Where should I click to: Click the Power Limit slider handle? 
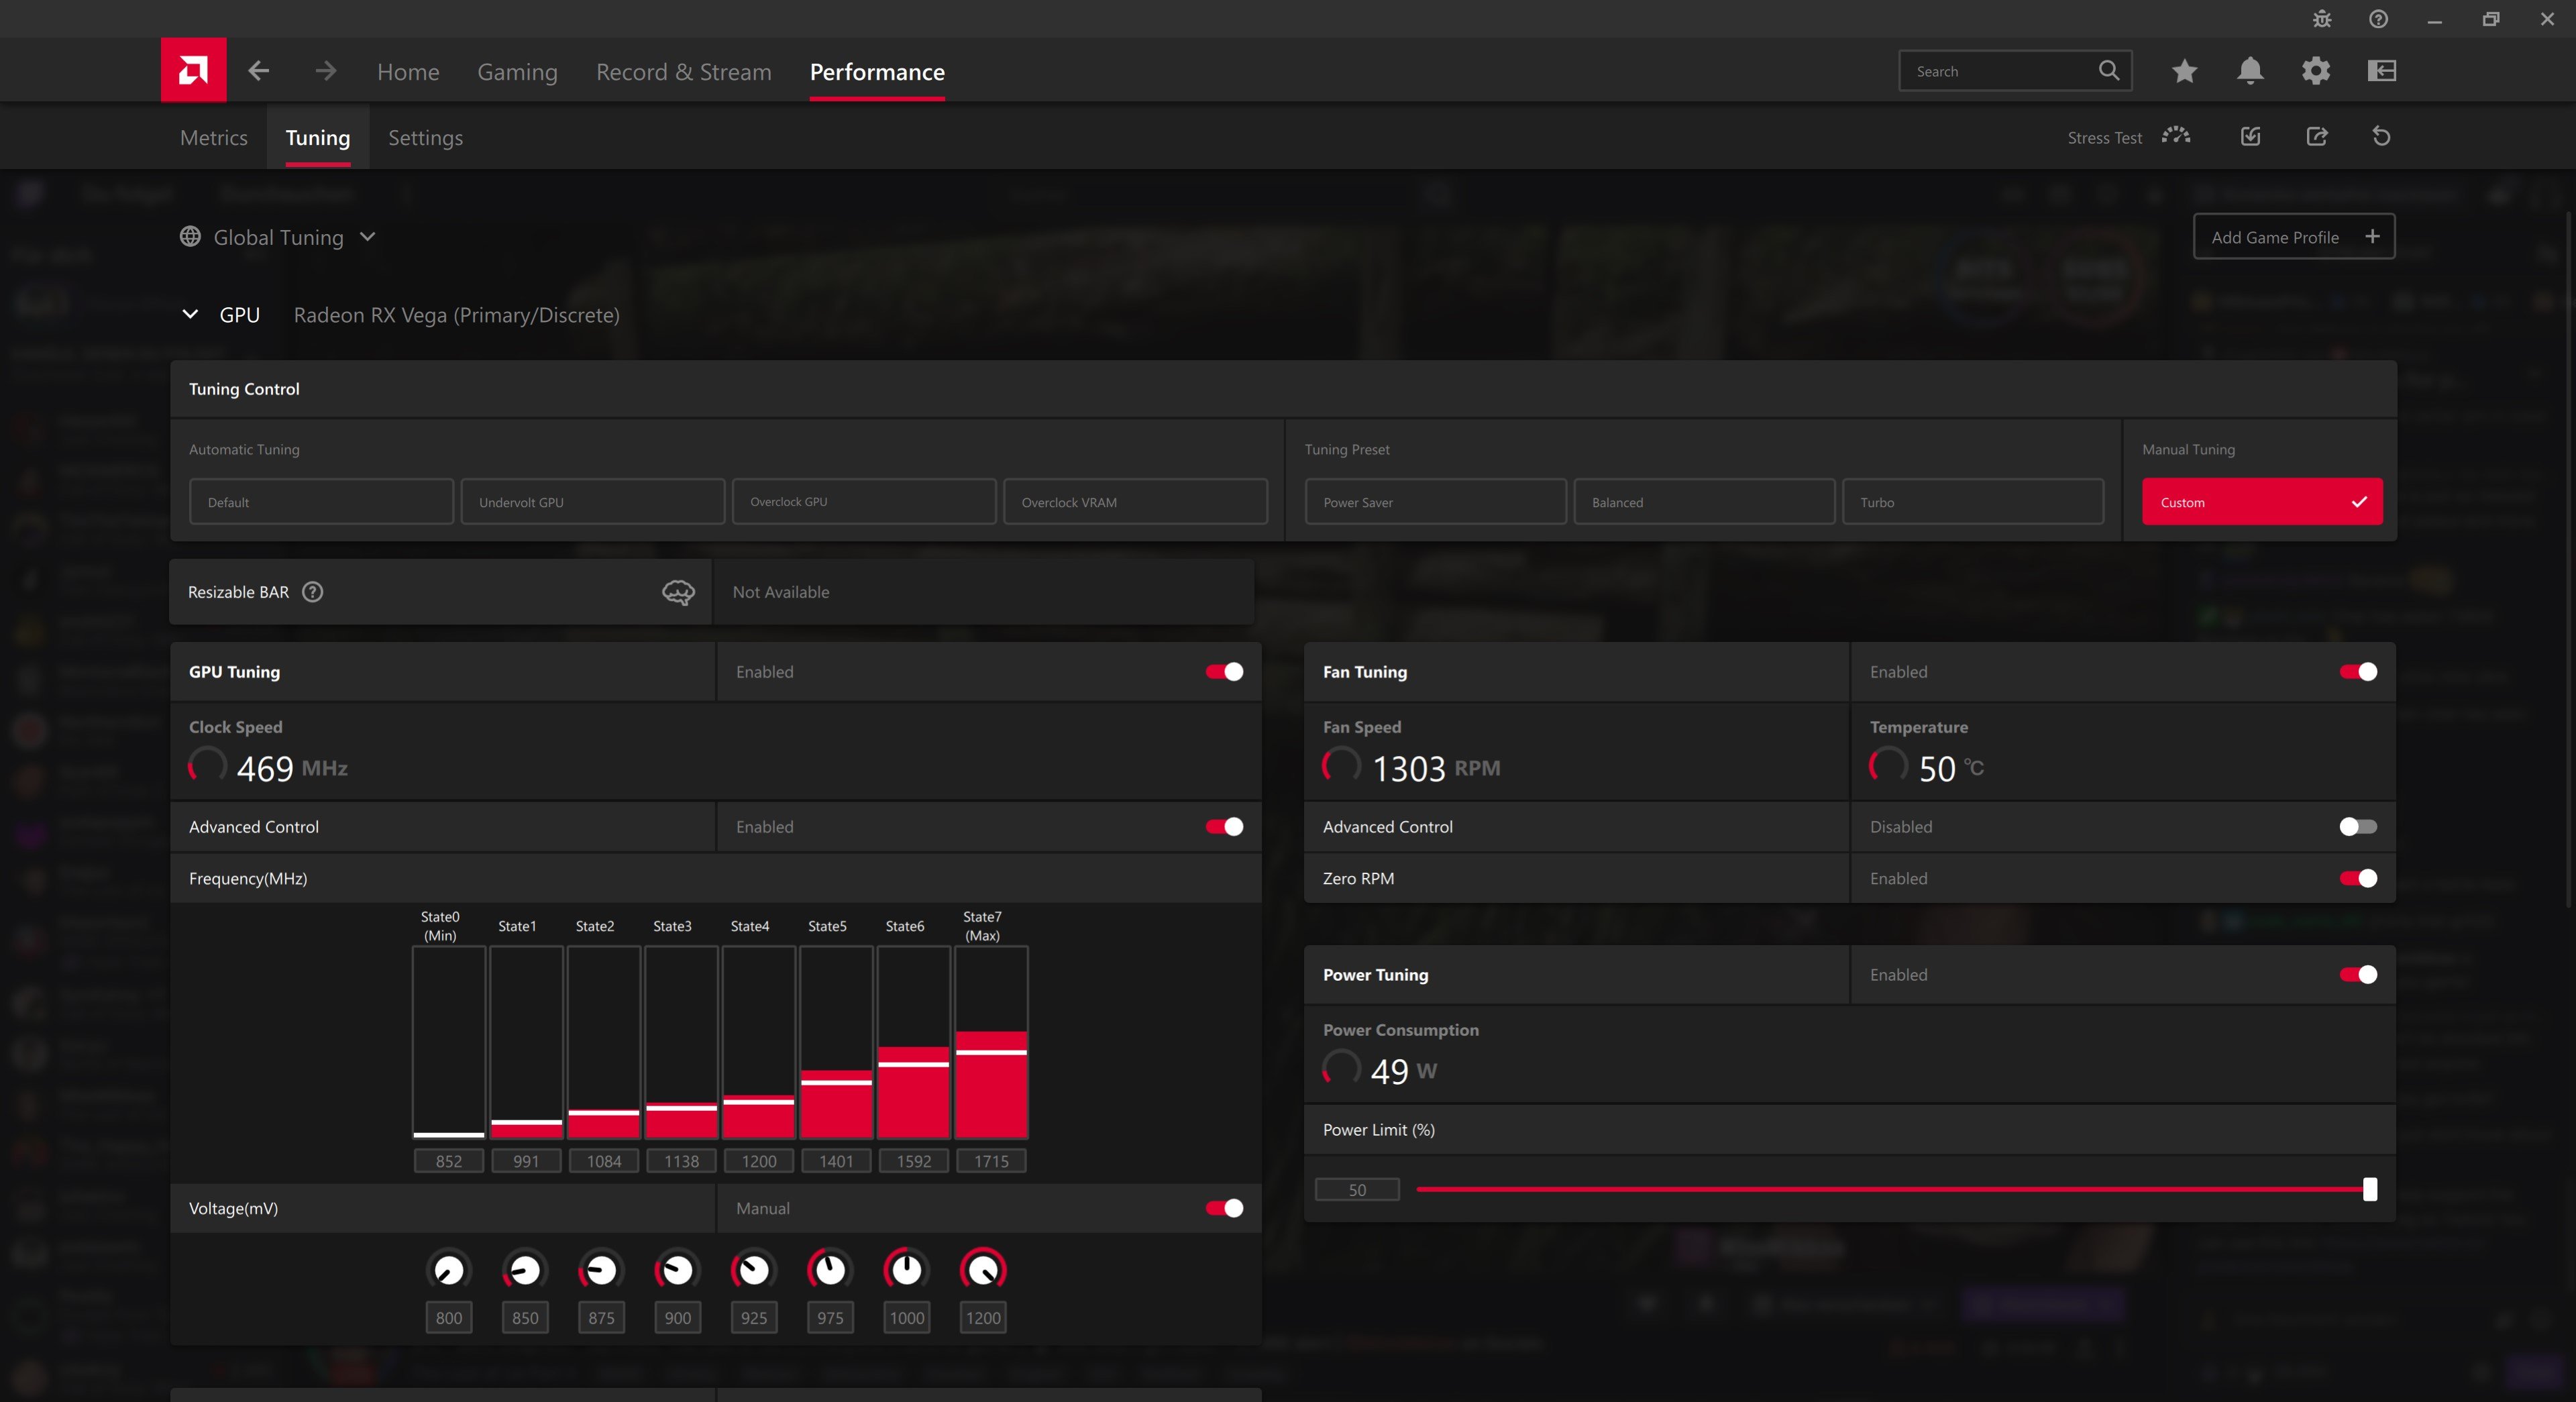(x=2369, y=1189)
